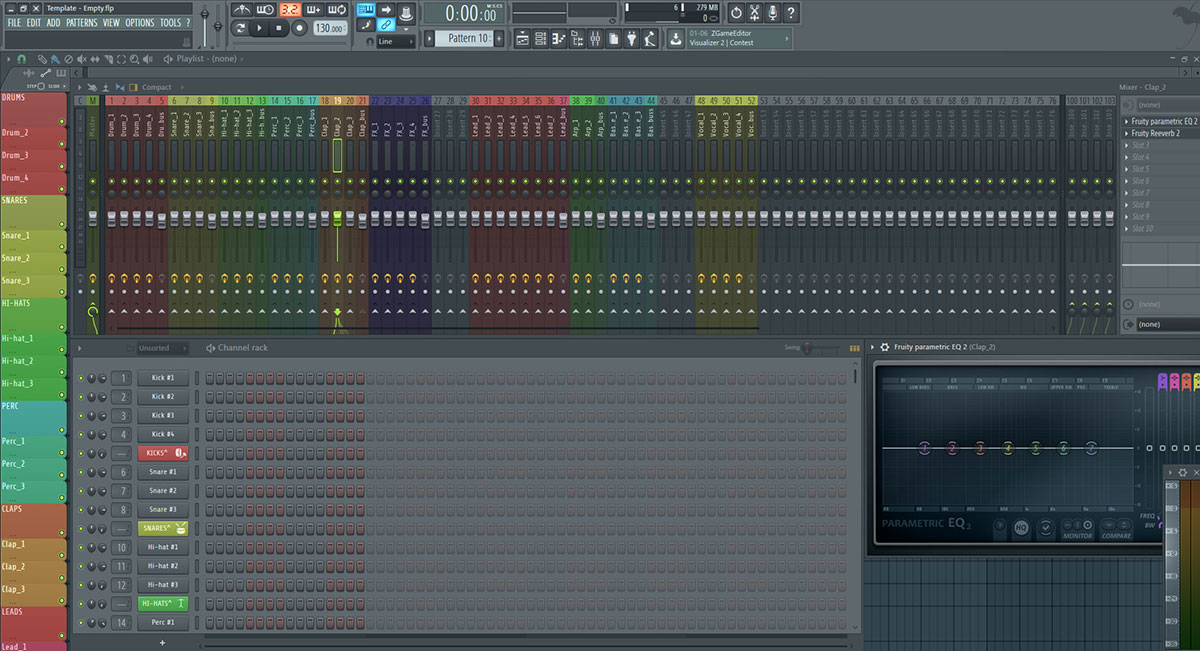Open the Plugin picker icon
The height and width of the screenshot is (651, 1200).
point(631,39)
